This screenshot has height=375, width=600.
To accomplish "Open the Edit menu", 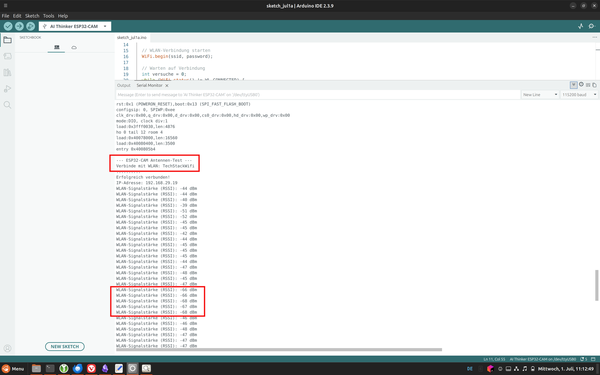I will coord(17,16).
